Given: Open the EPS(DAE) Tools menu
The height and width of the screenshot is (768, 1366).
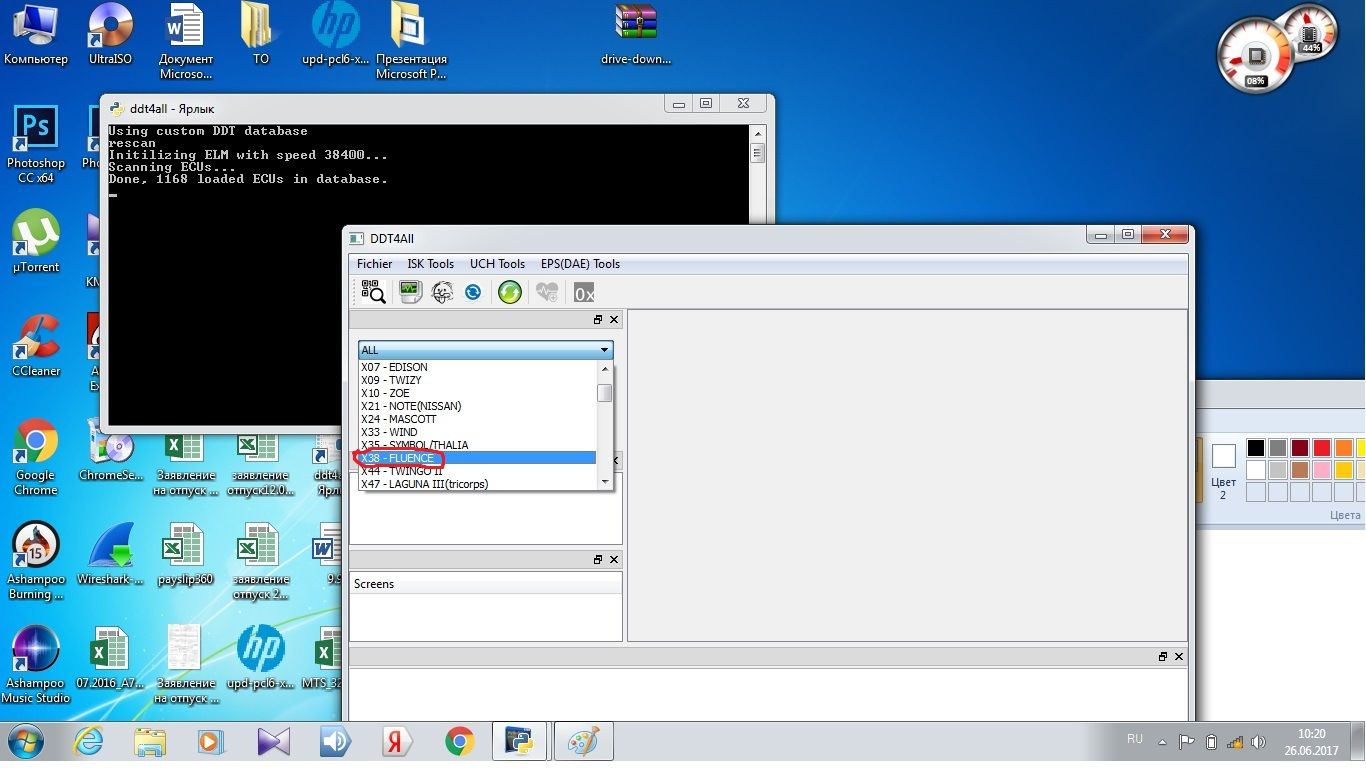Looking at the screenshot, I should 580,264.
